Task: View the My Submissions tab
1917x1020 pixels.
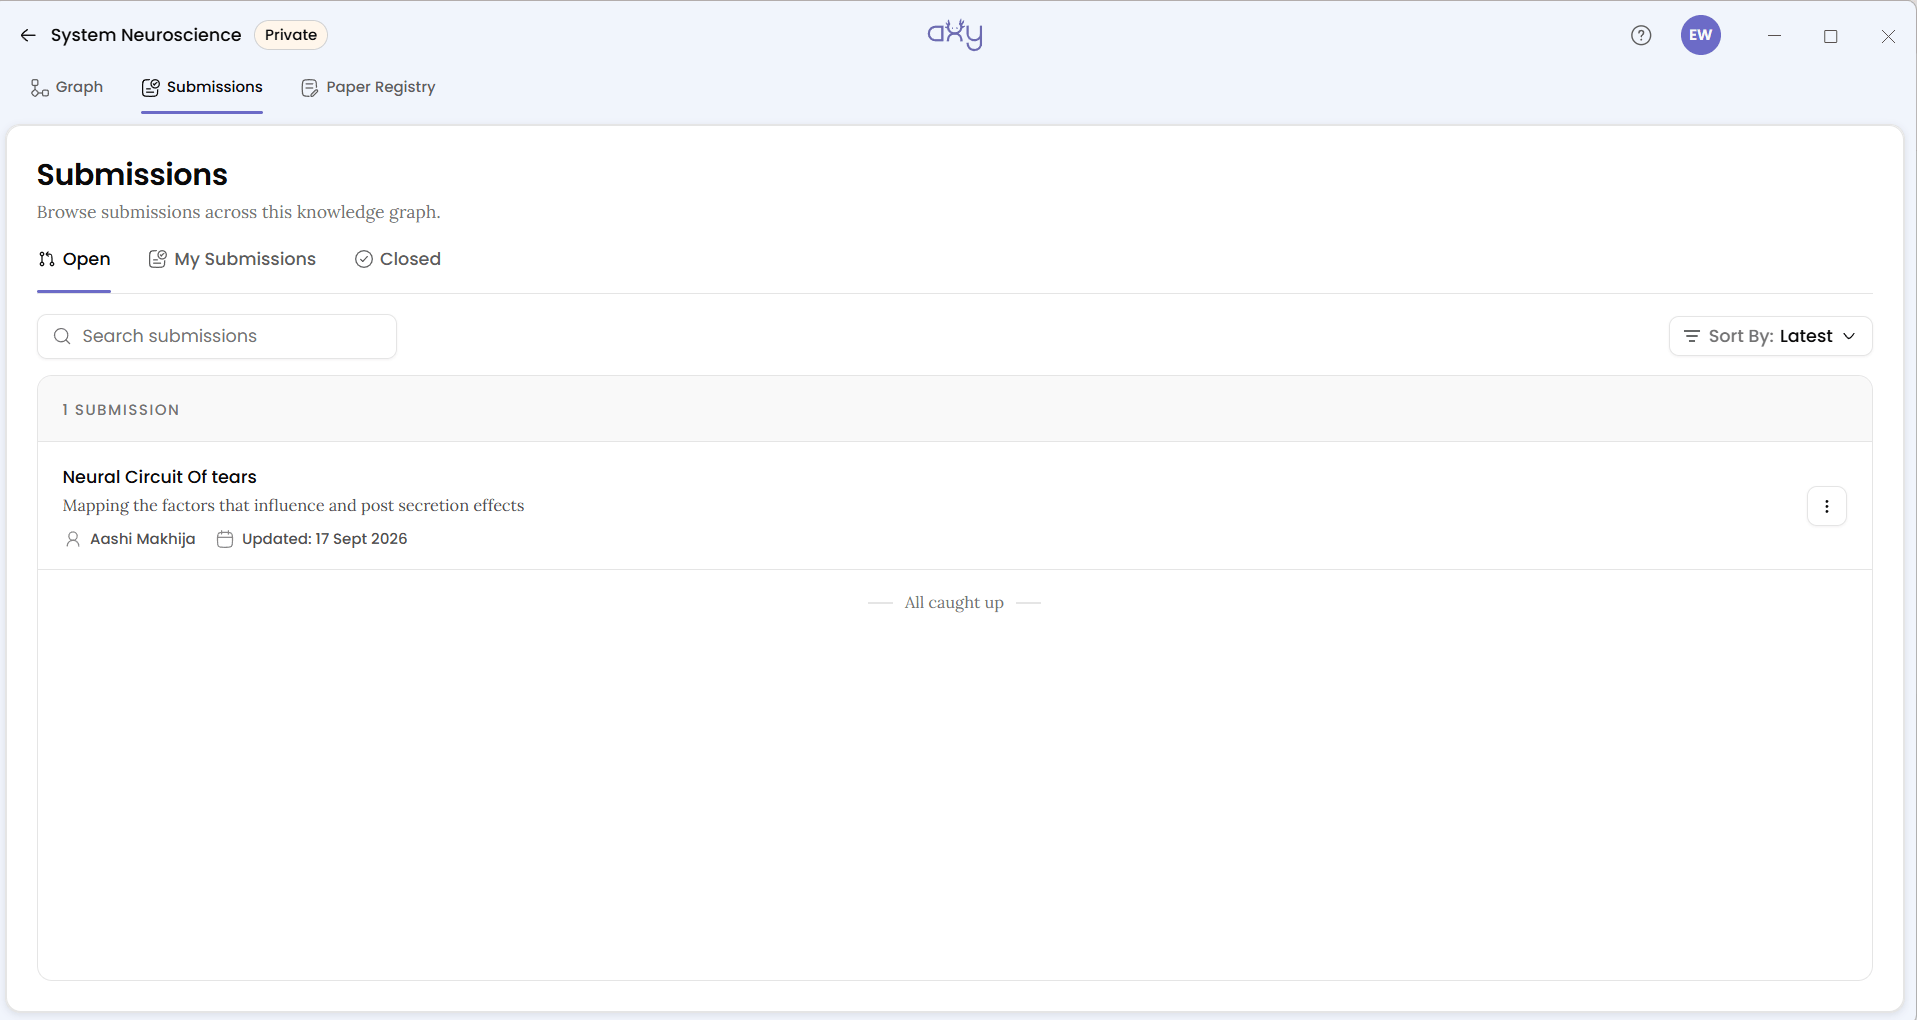Action: (232, 259)
